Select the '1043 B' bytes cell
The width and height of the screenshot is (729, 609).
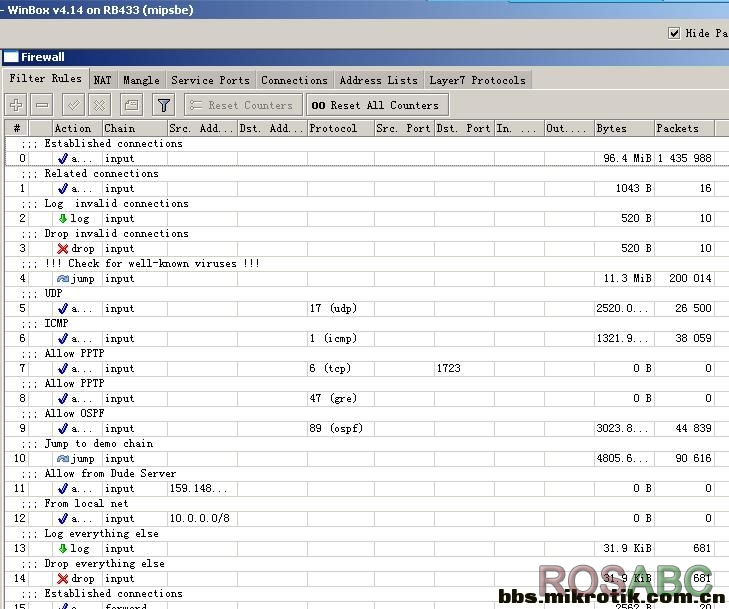(624, 189)
